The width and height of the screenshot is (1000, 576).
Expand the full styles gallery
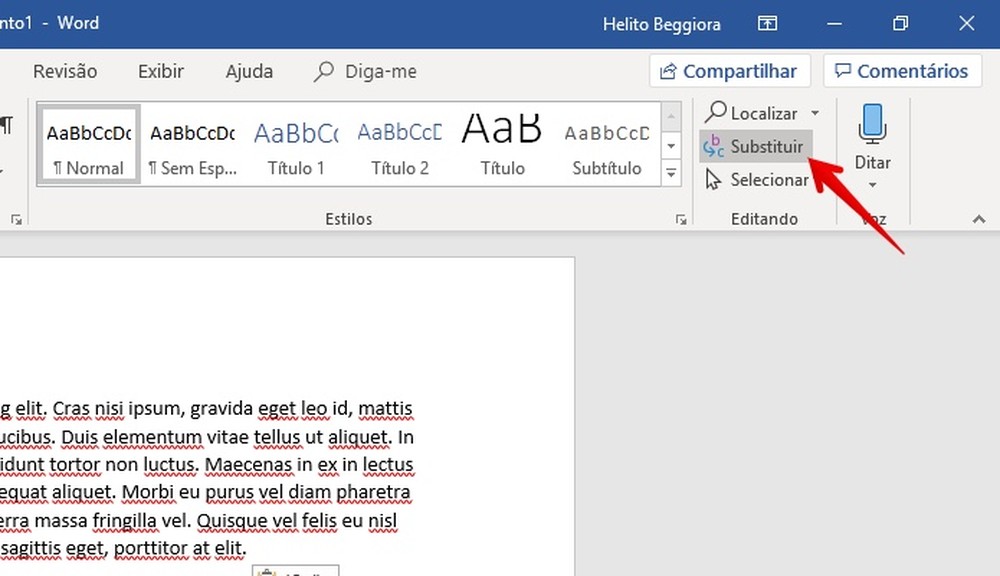tap(671, 173)
